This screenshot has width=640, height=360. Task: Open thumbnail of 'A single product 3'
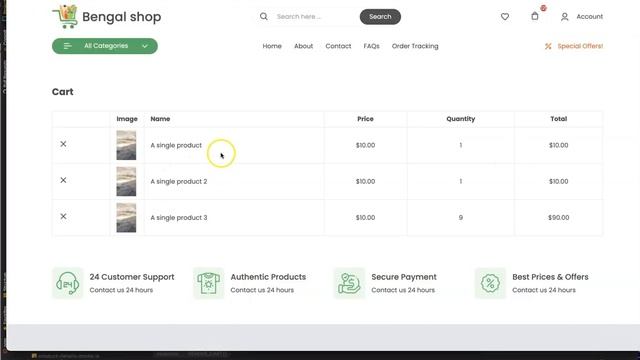(x=126, y=218)
